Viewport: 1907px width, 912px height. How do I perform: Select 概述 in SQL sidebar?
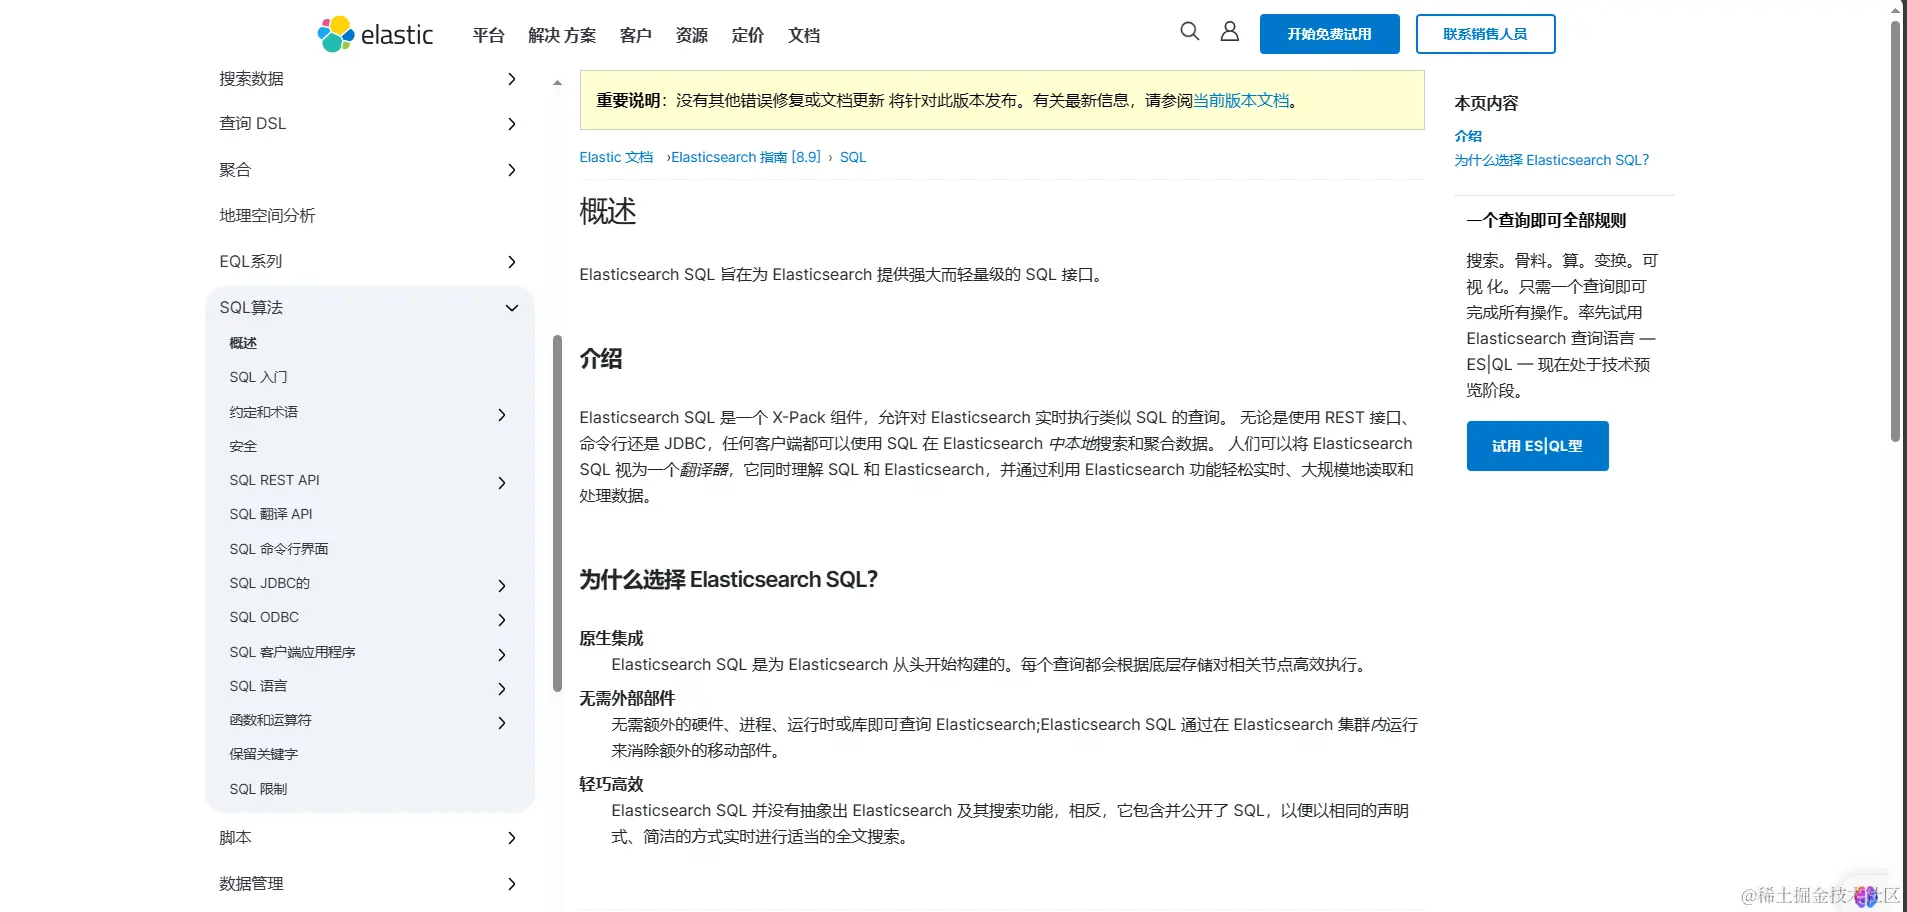pyautogui.click(x=243, y=343)
